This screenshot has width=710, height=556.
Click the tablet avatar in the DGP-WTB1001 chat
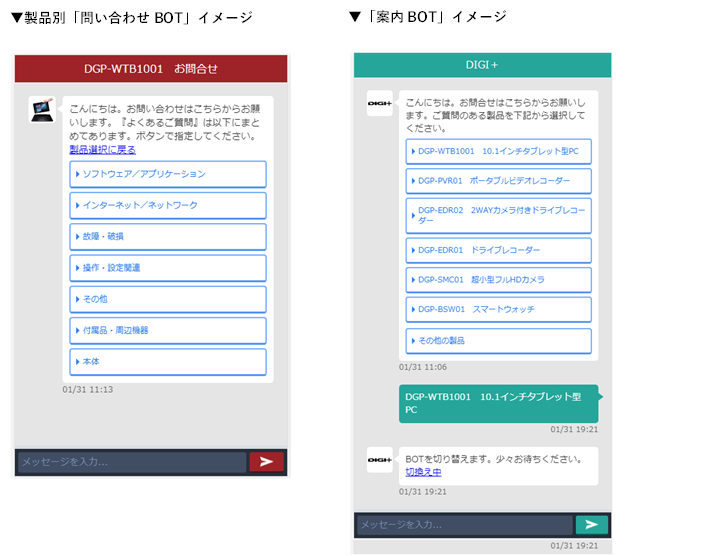point(42,110)
